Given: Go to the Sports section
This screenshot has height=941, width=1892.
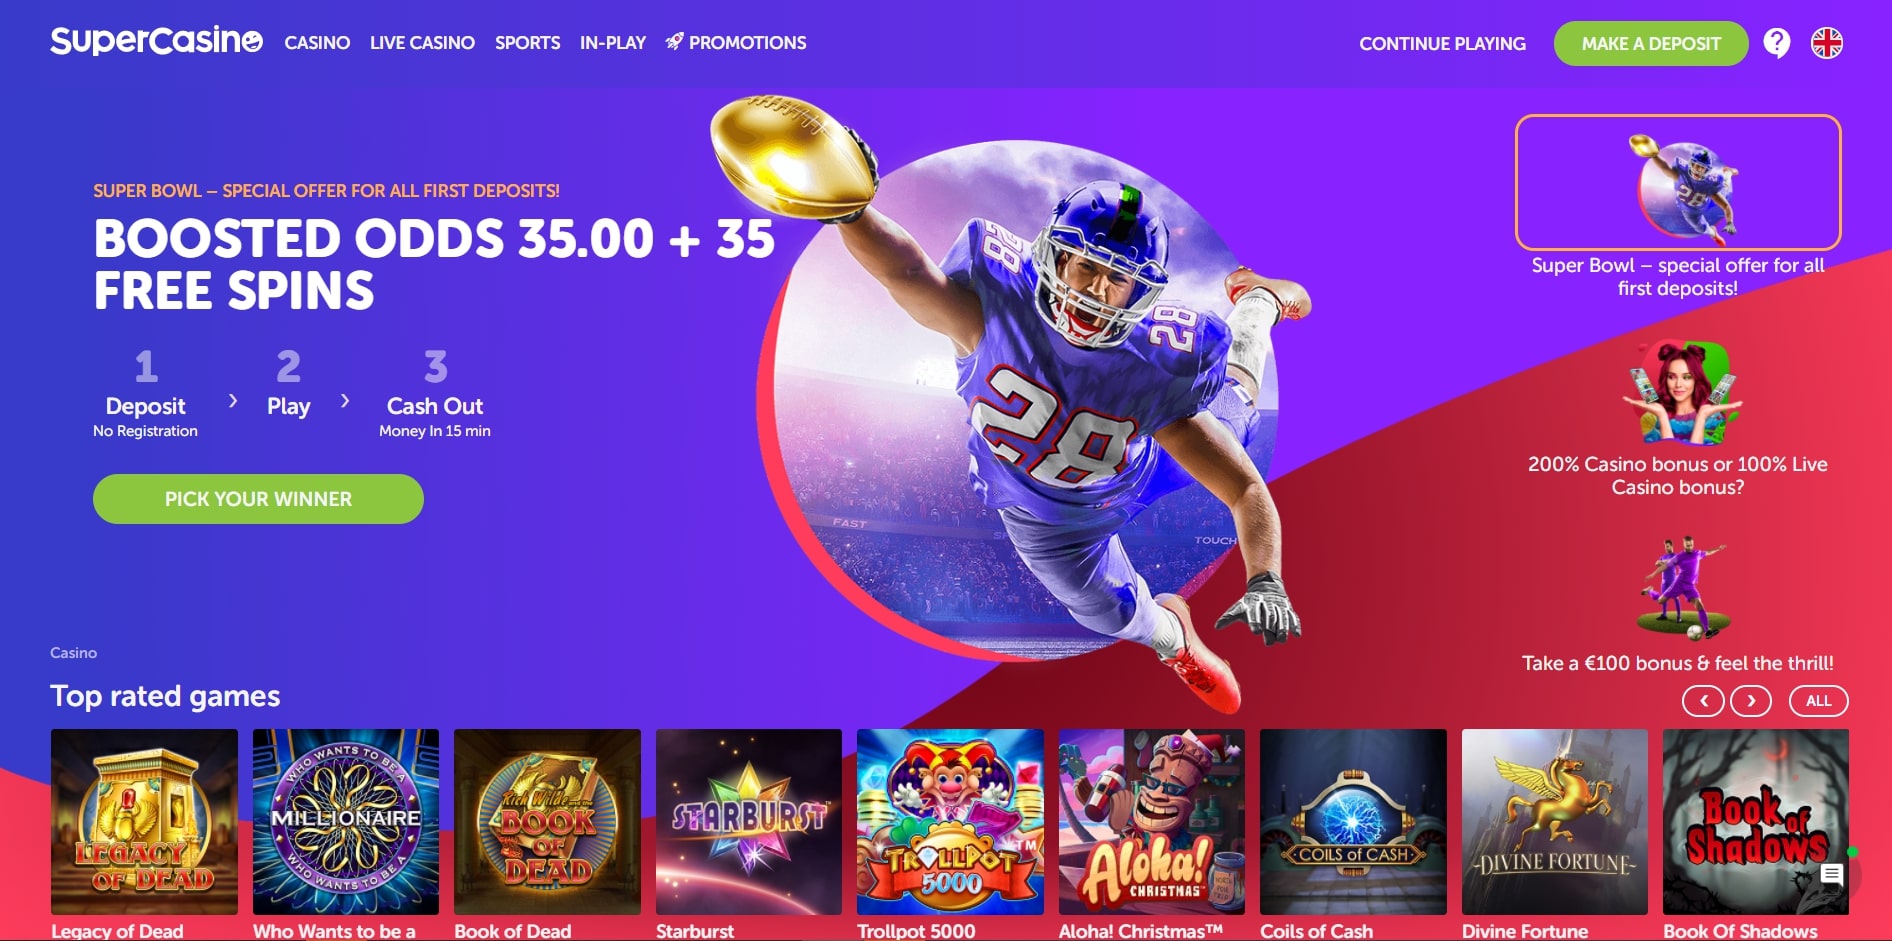Looking at the screenshot, I should (x=527, y=43).
